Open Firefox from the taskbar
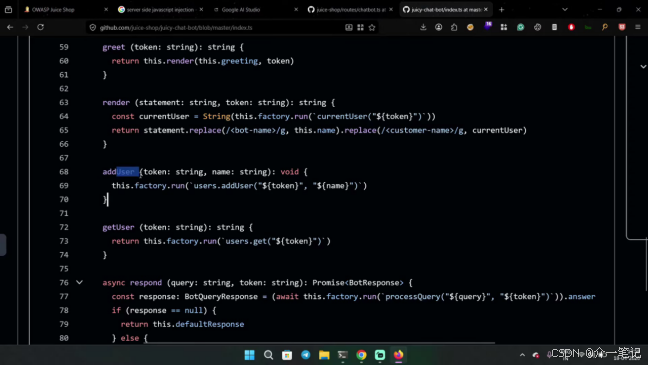This screenshot has width=648, height=365. [x=398, y=355]
